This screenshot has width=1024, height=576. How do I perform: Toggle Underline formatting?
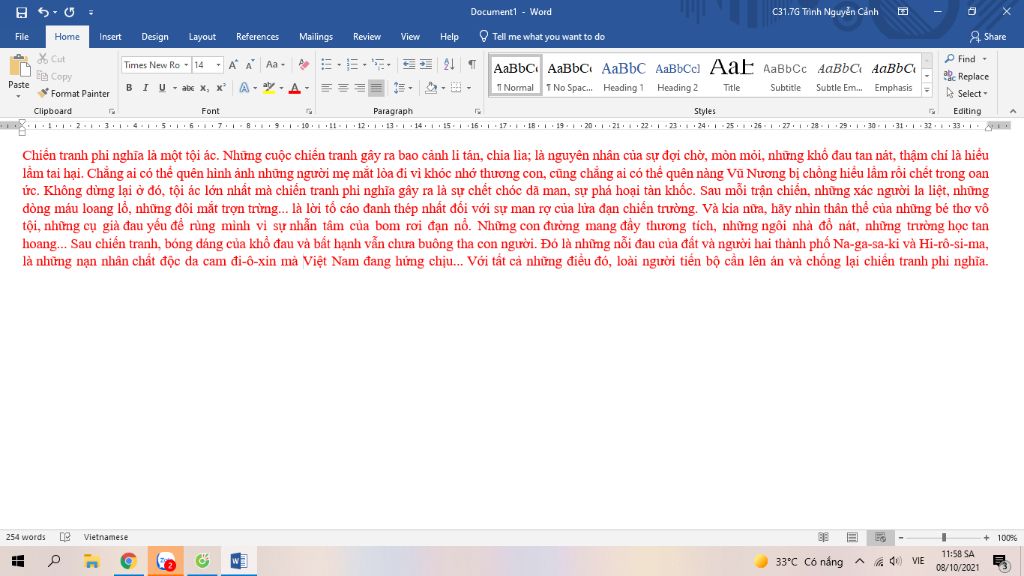click(161, 88)
